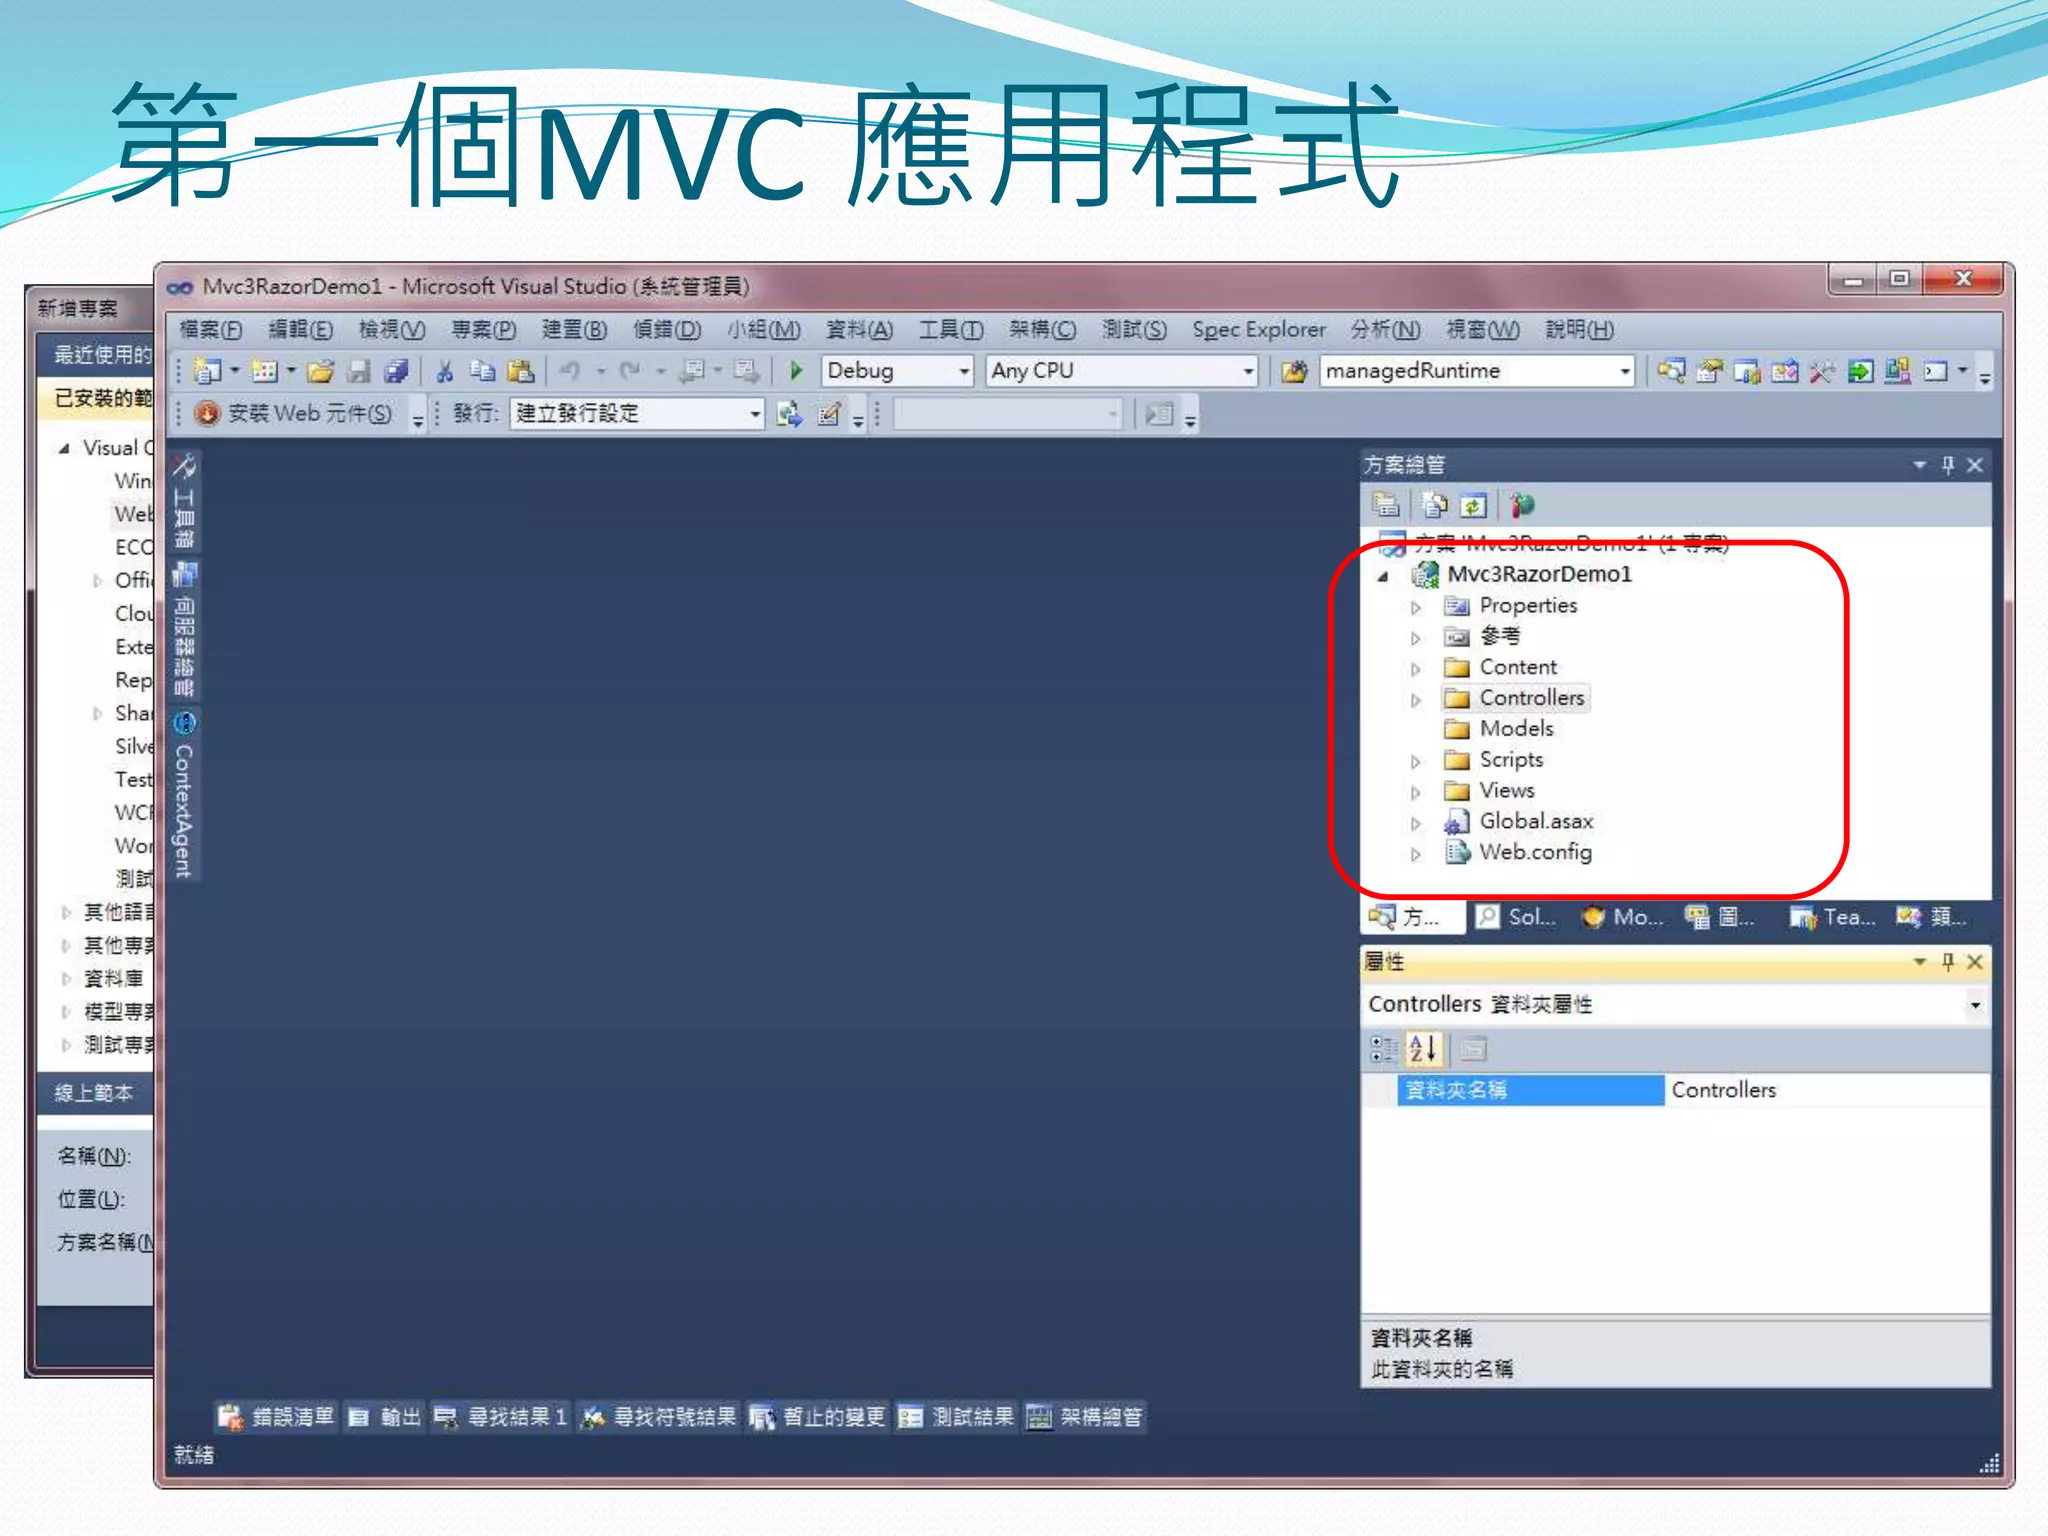Click the Command Window toolbar icon

[1936, 371]
